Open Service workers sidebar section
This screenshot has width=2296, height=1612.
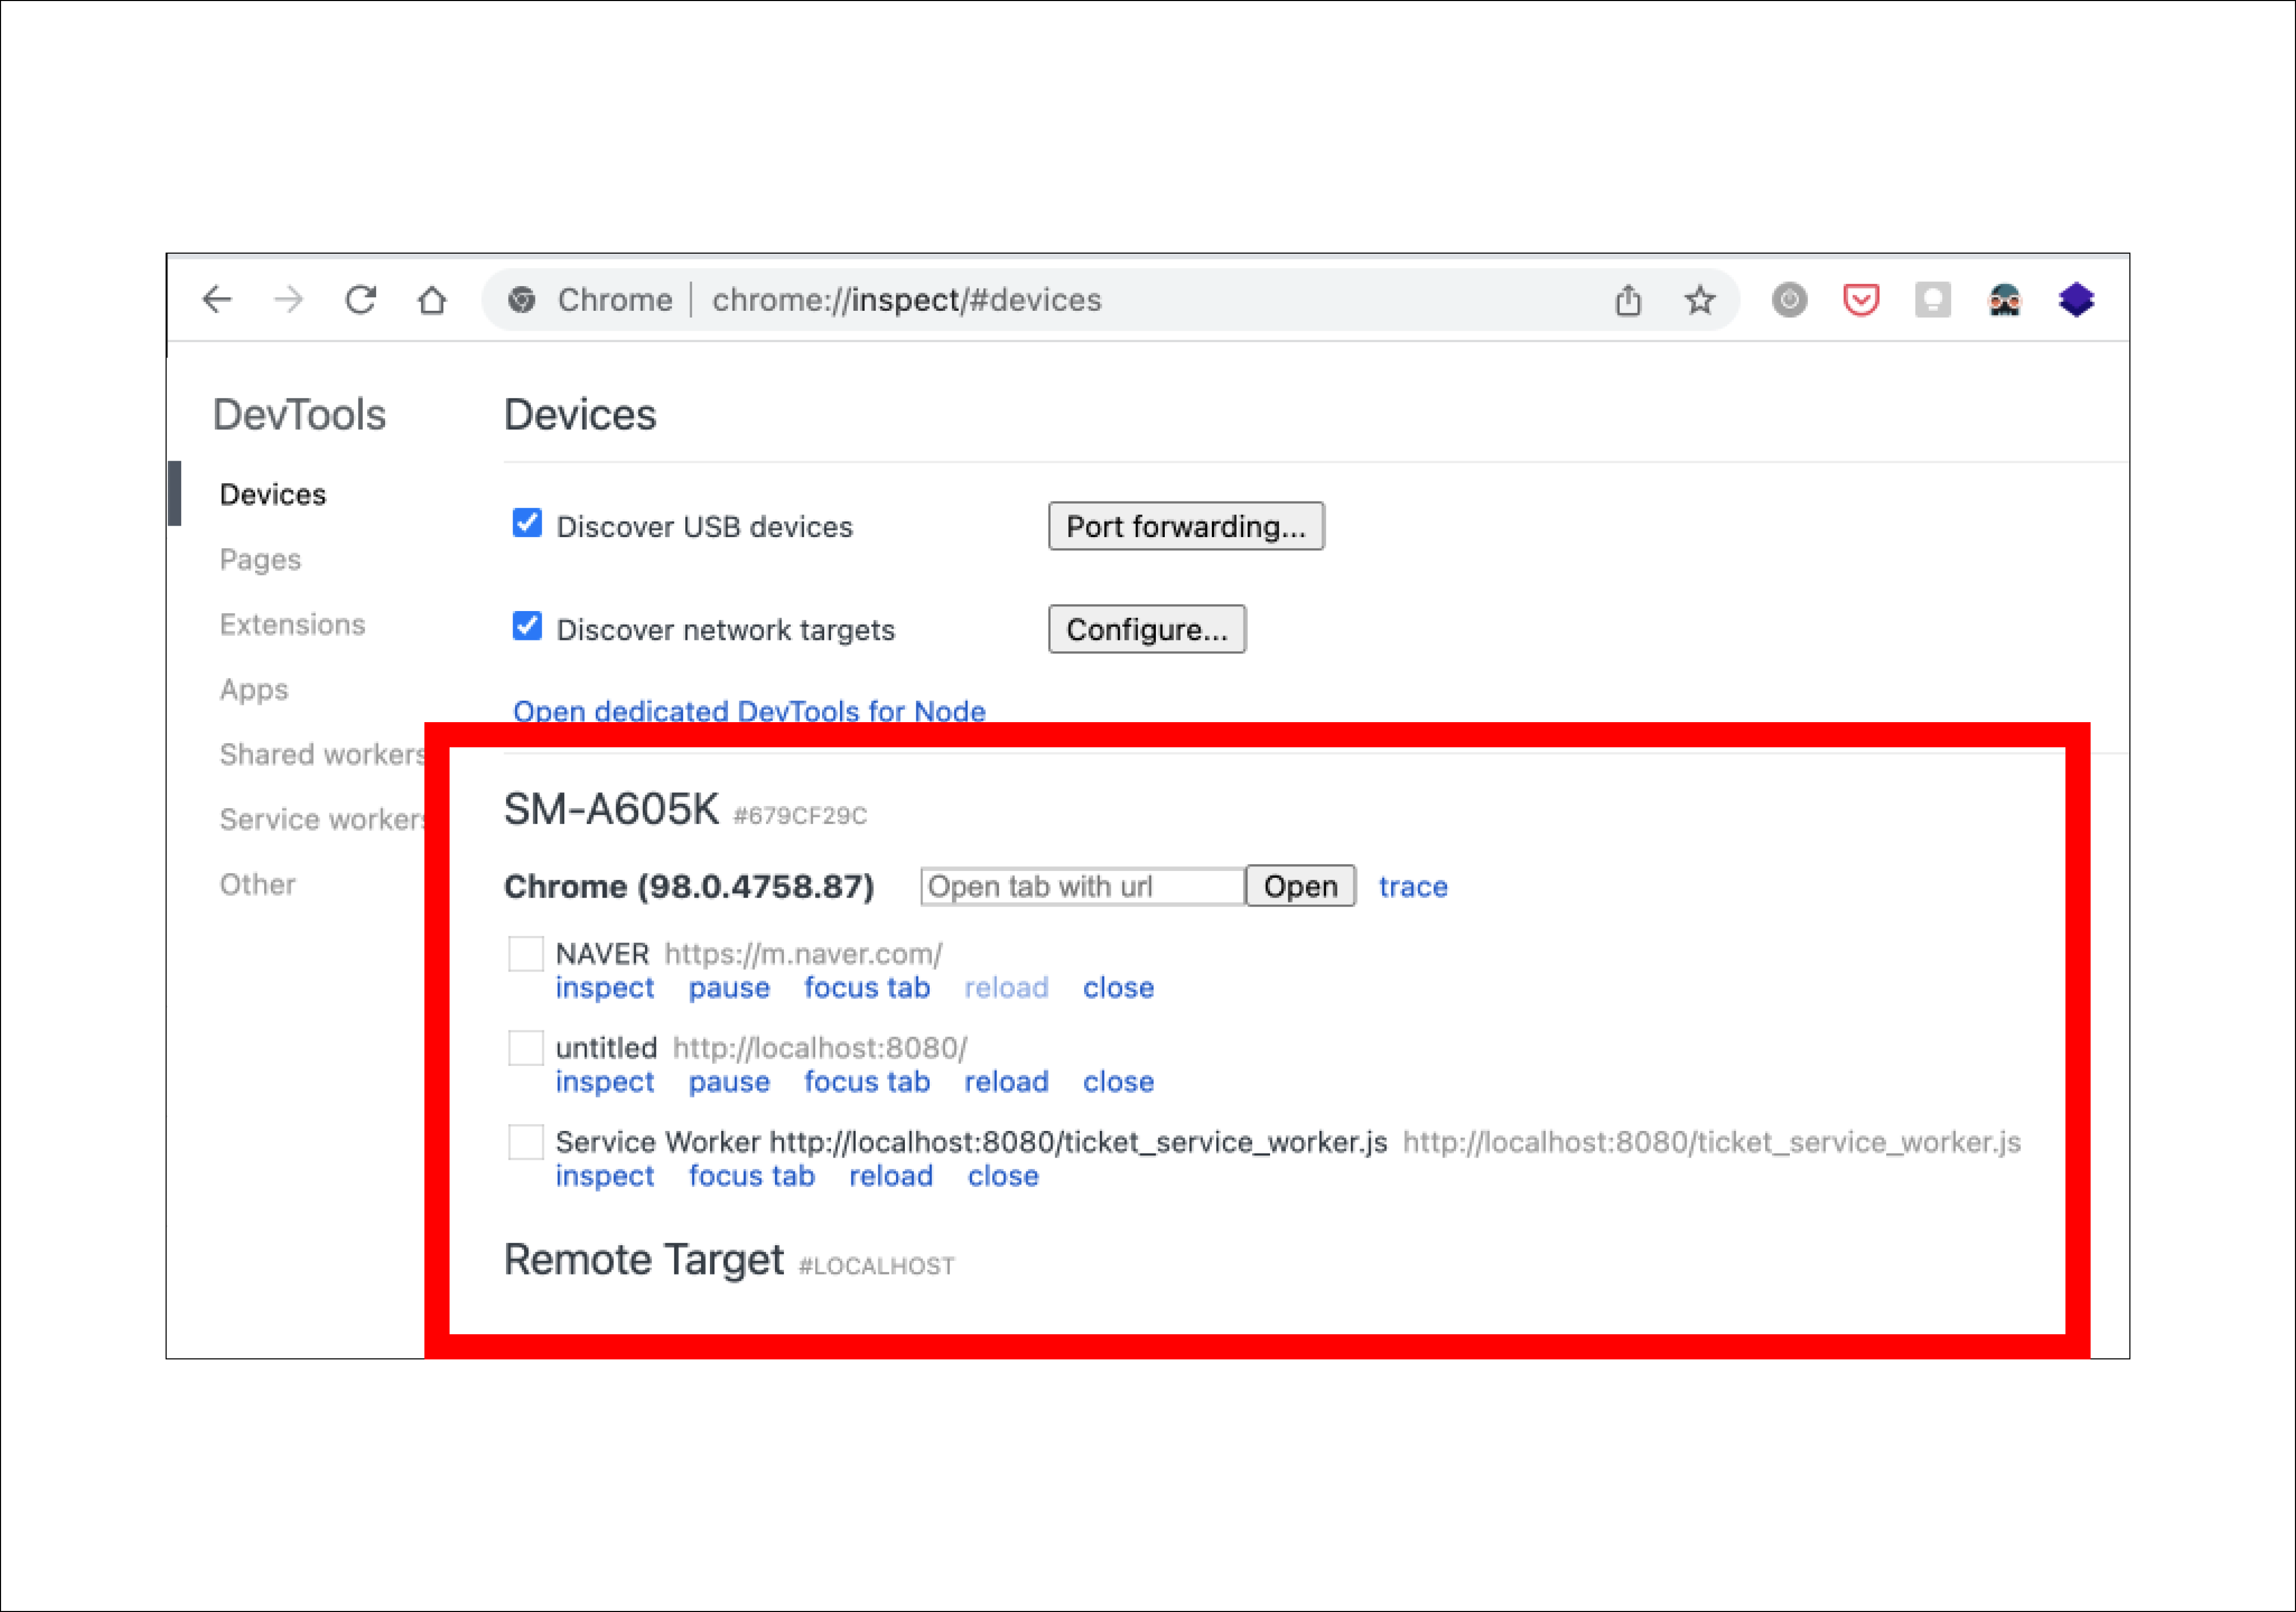click(x=321, y=819)
